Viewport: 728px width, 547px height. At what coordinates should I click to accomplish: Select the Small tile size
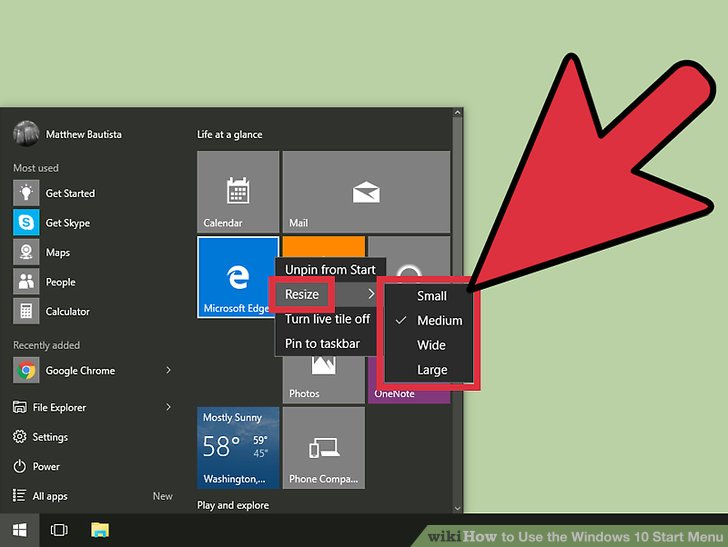tap(431, 296)
